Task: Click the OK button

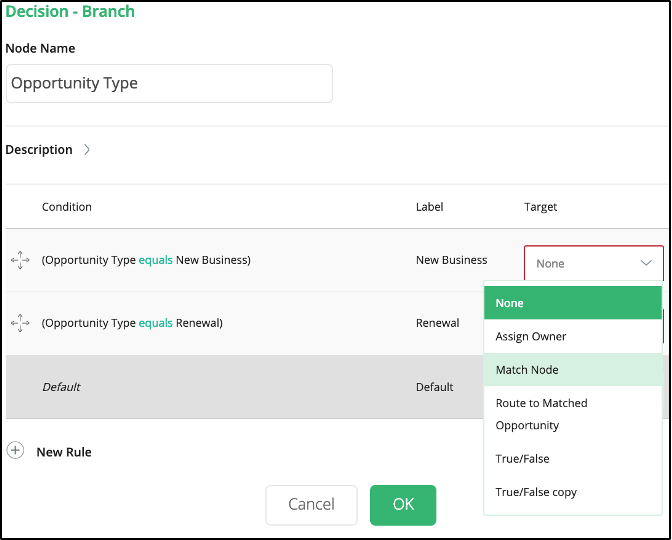Action: tap(403, 505)
